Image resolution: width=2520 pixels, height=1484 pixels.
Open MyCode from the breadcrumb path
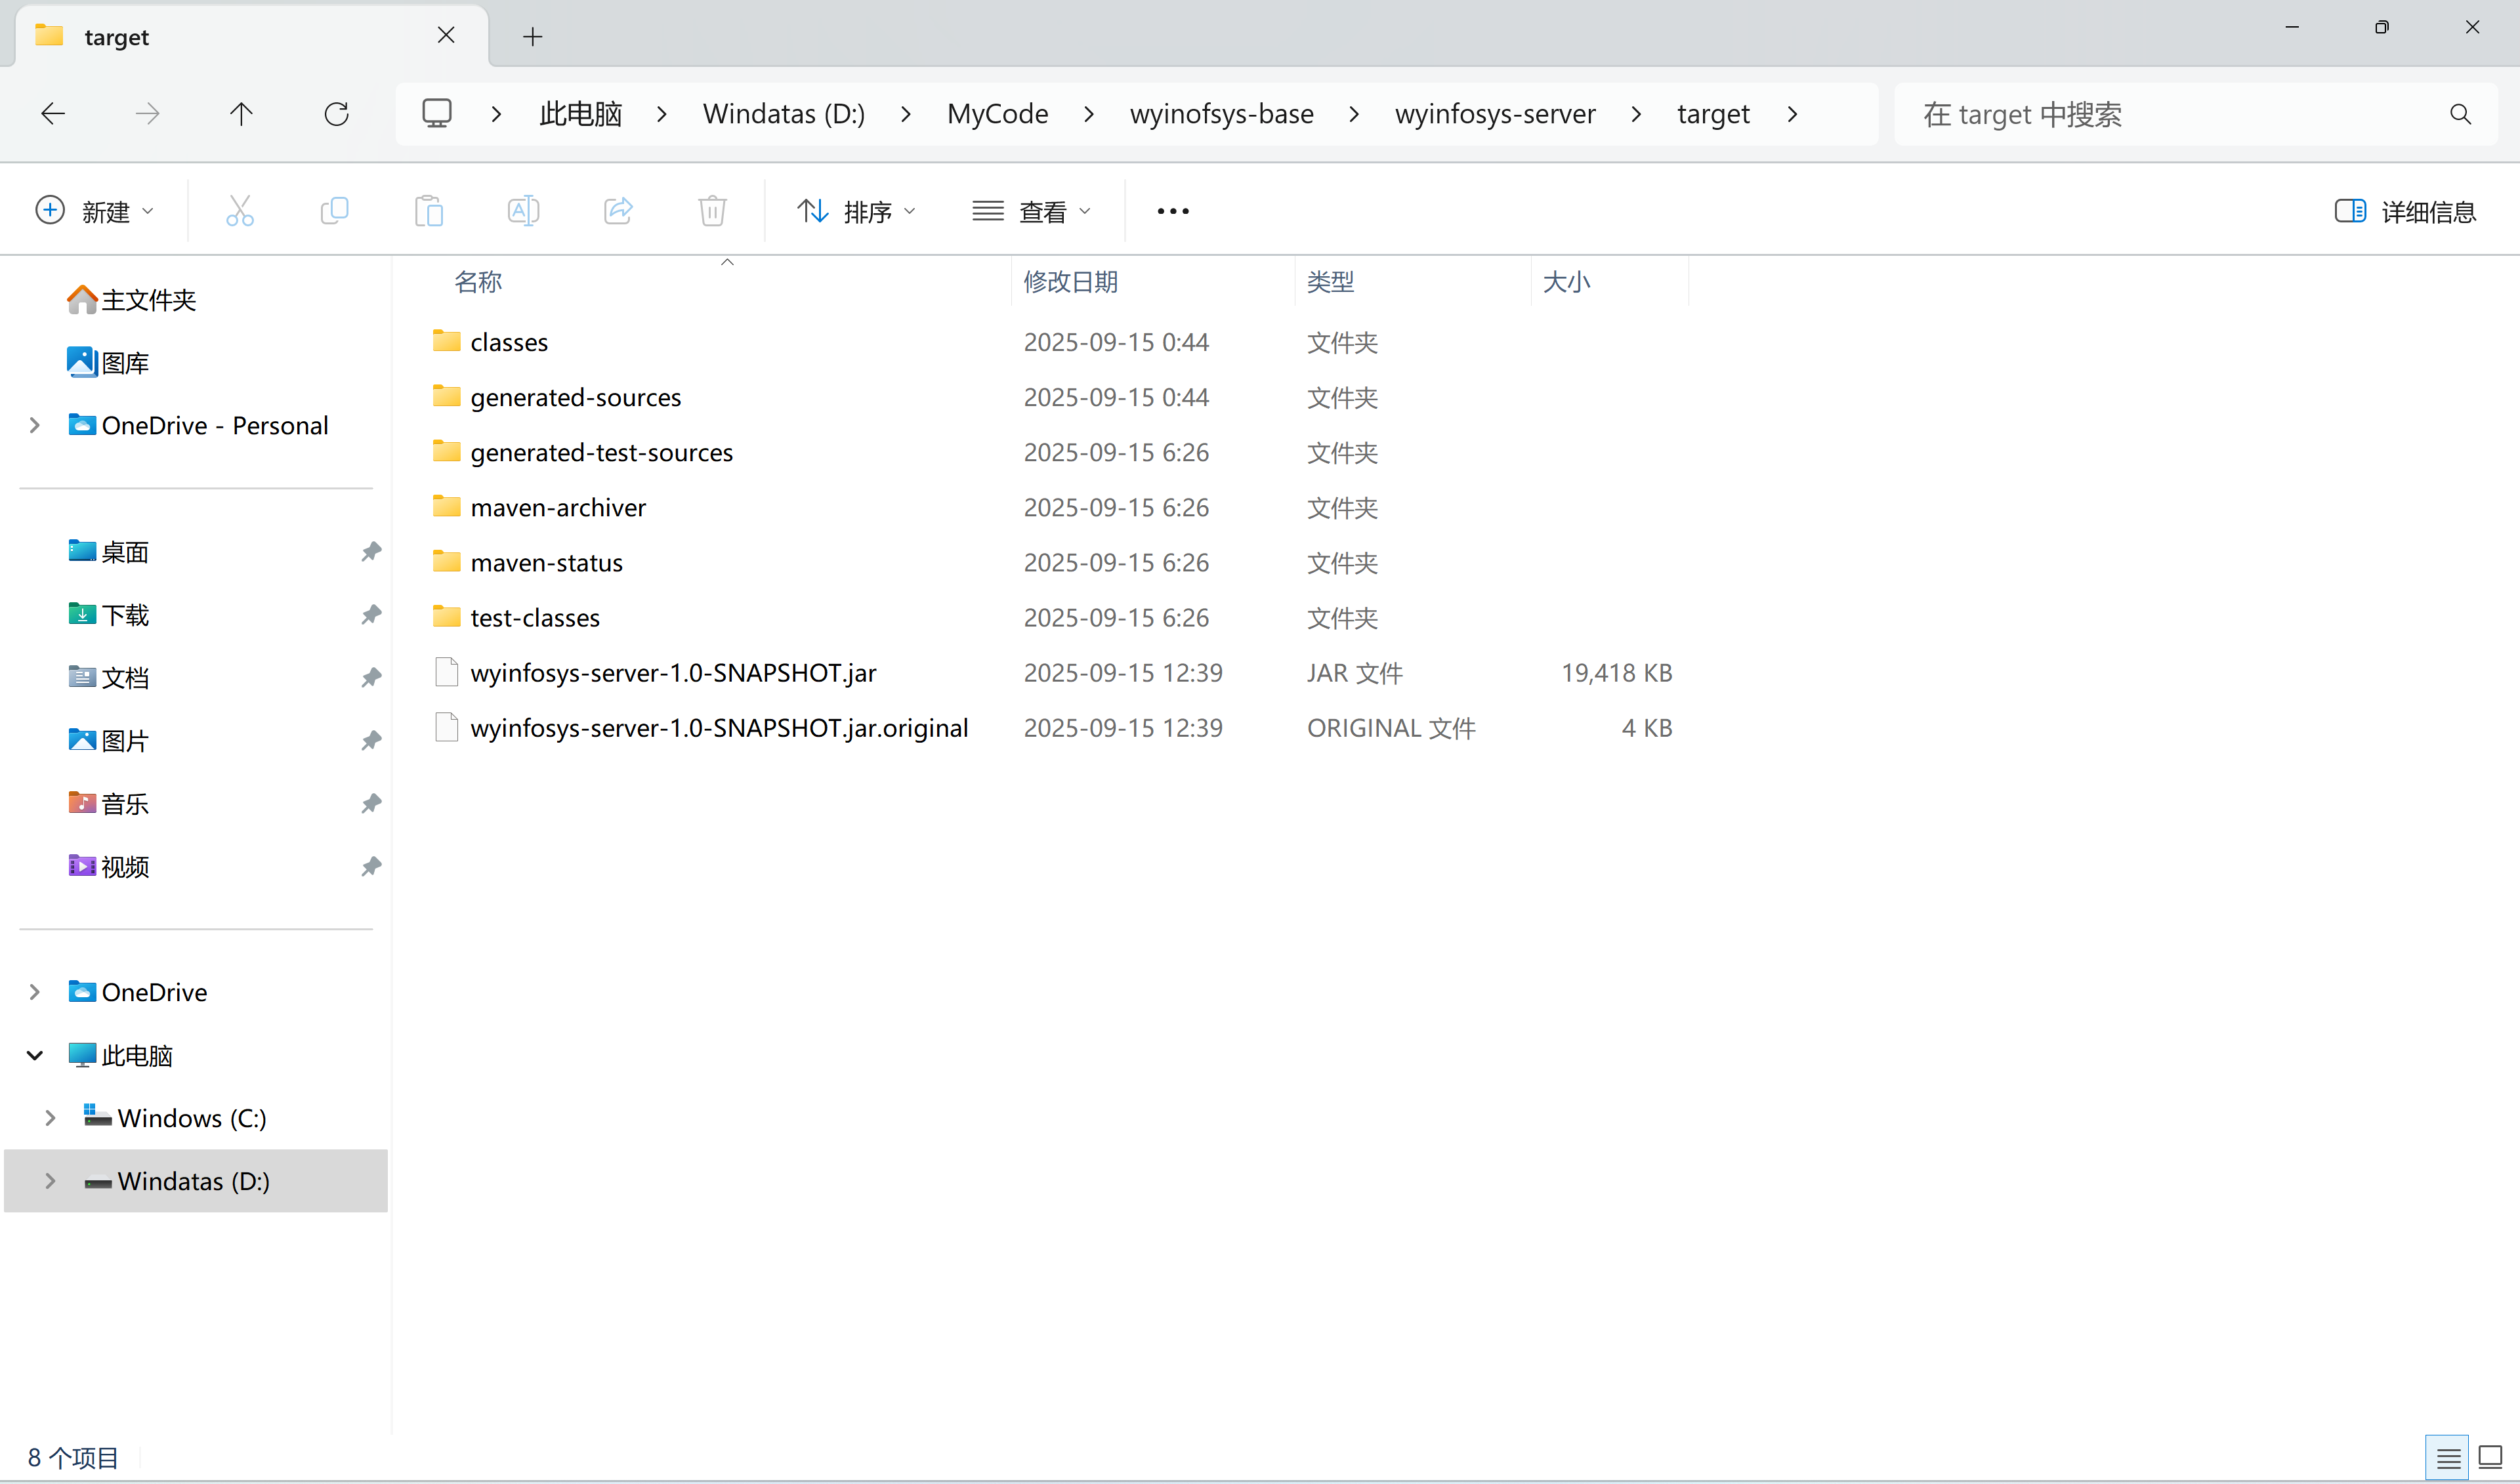[997, 113]
